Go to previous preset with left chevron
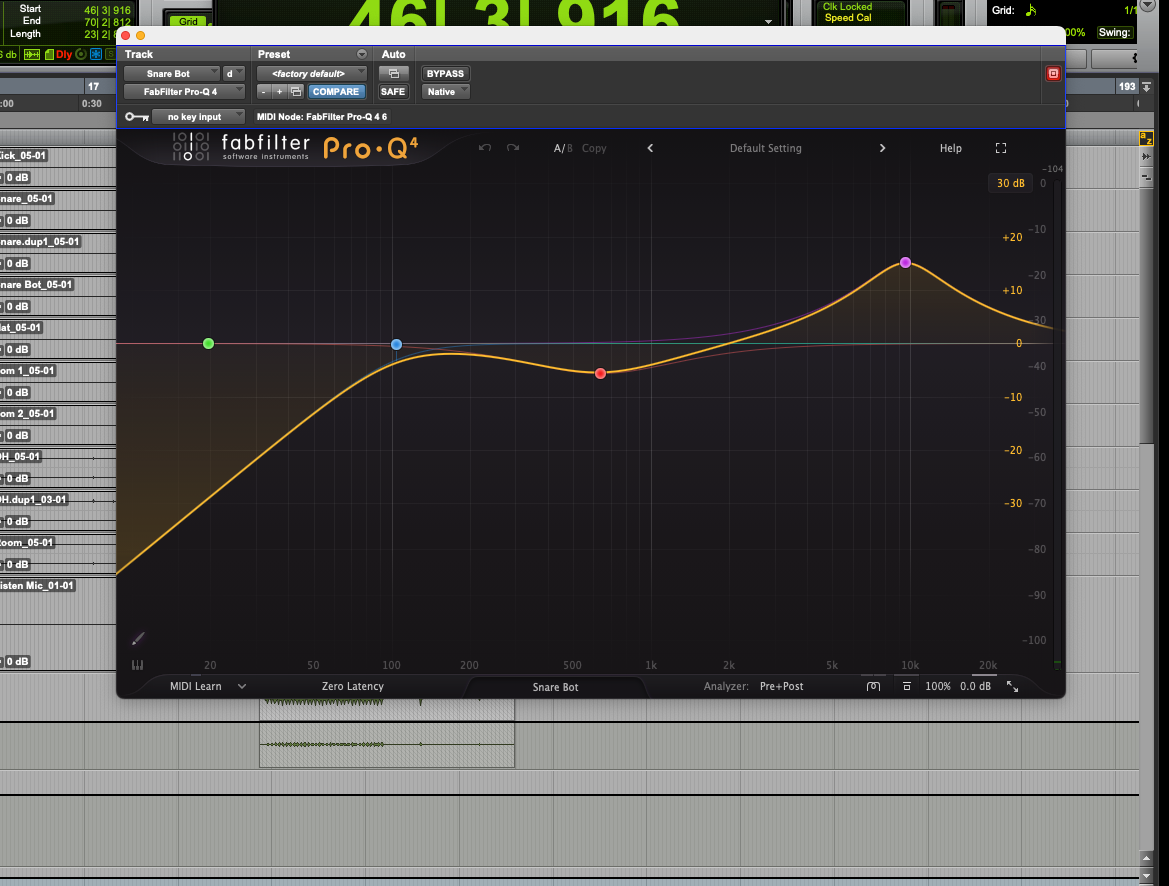The width and height of the screenshot is (1169, 886). pyautogui.click(x=650, y=148)
